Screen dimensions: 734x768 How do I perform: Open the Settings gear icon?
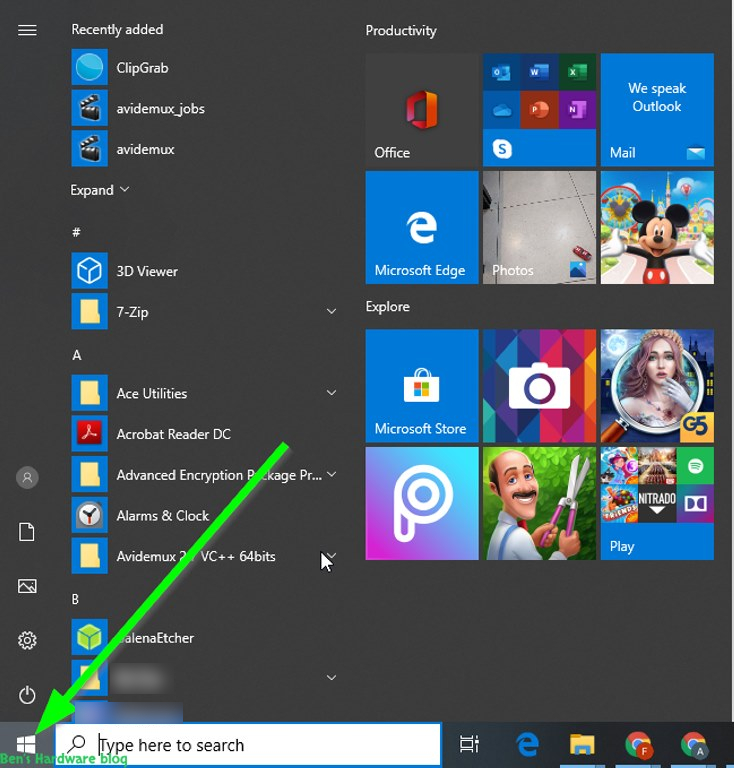click(27, 640)
